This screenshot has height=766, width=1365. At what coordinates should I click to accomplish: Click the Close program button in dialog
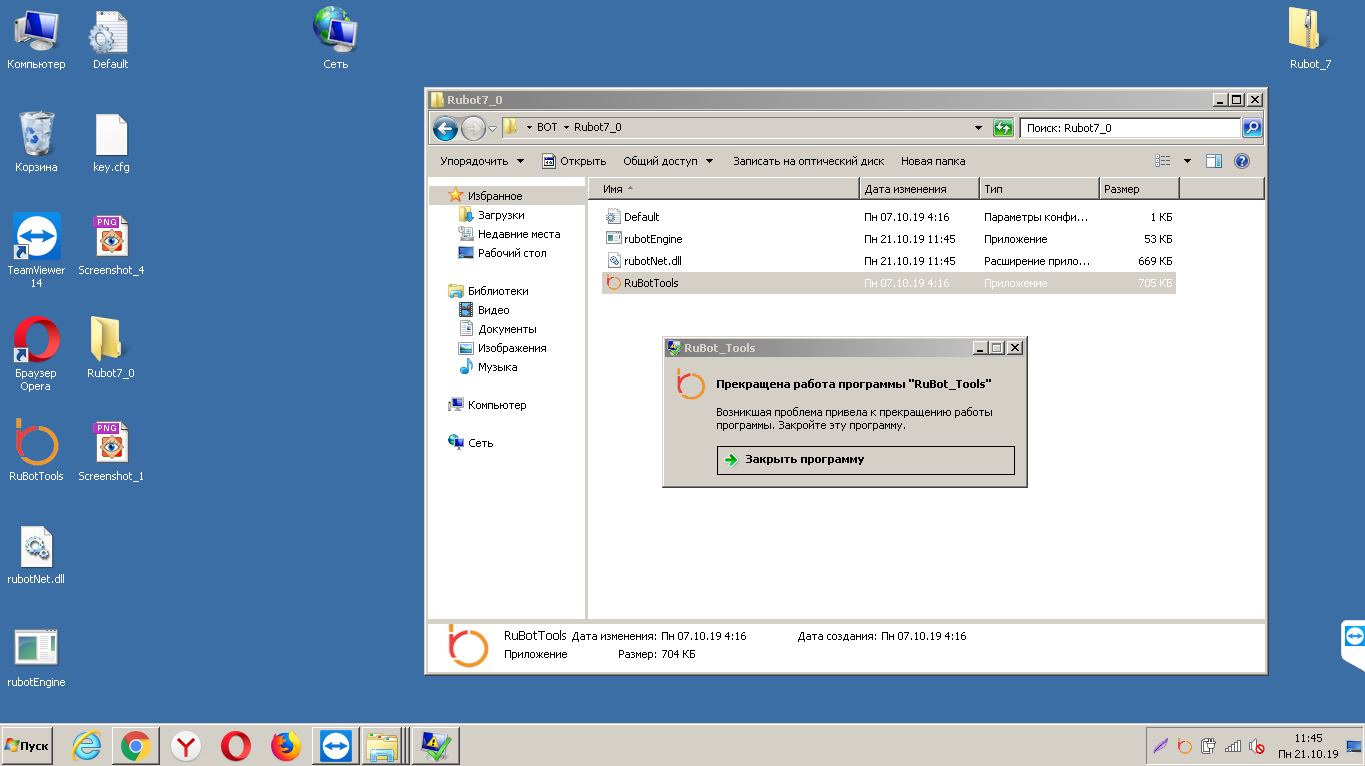(865, 460)
